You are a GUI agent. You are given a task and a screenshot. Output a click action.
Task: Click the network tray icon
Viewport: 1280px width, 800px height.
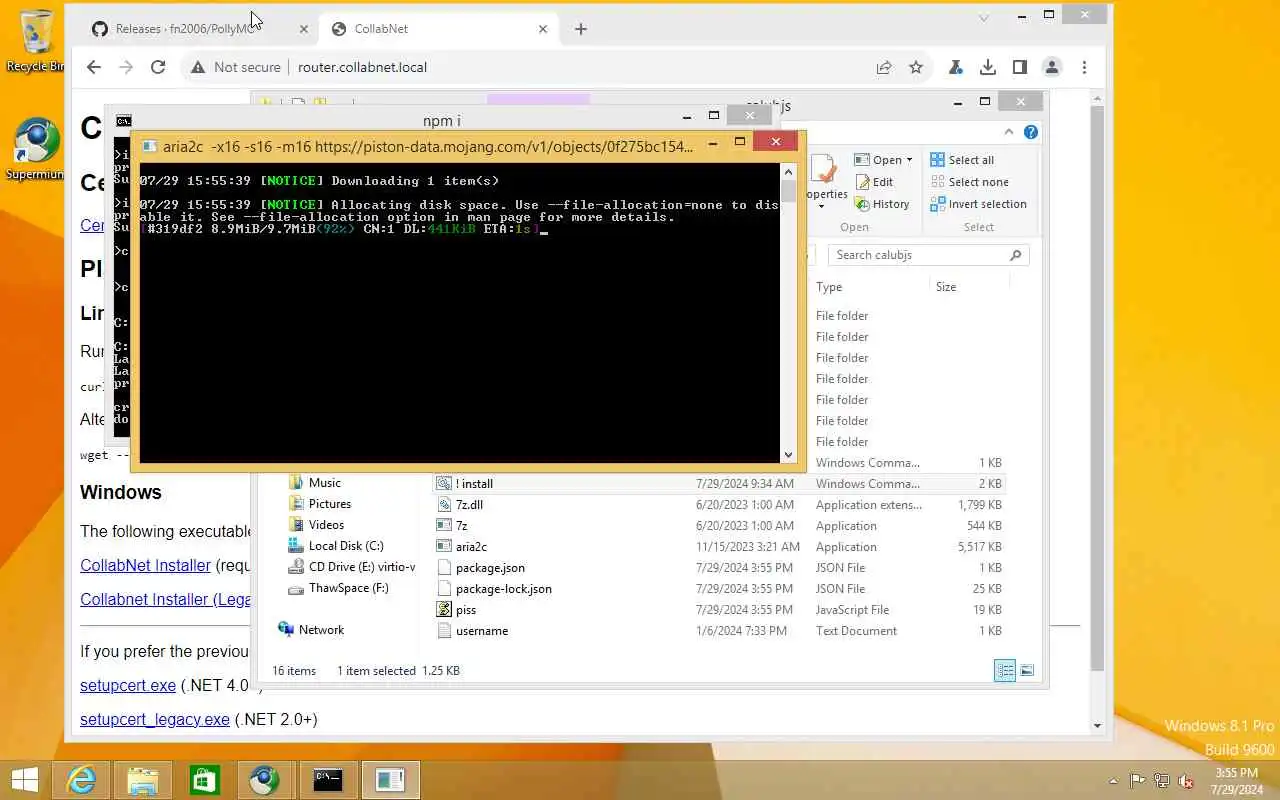click(1162, 781)
